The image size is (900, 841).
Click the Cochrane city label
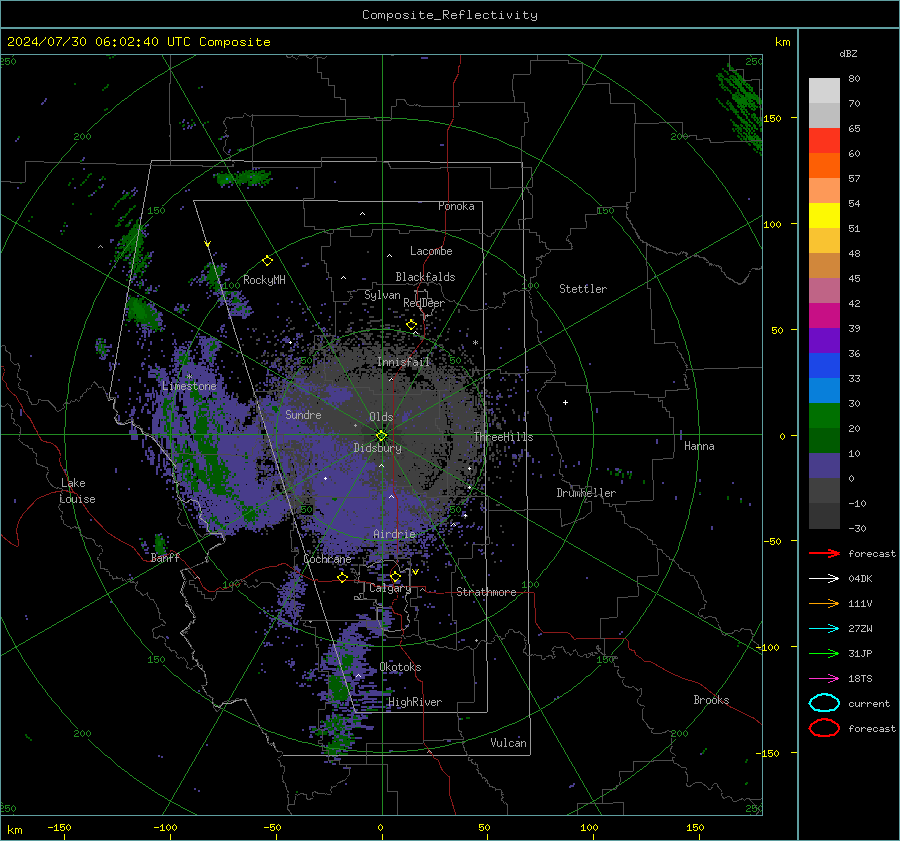coord(327,559)
